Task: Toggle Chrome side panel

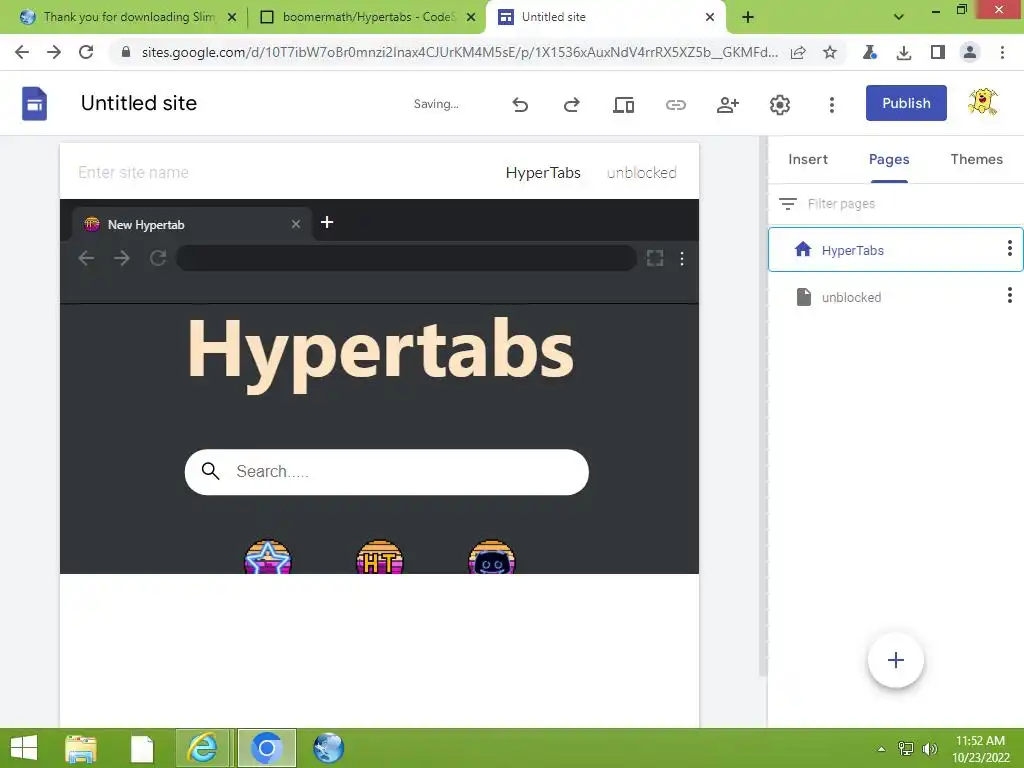Action: (938, 52)
